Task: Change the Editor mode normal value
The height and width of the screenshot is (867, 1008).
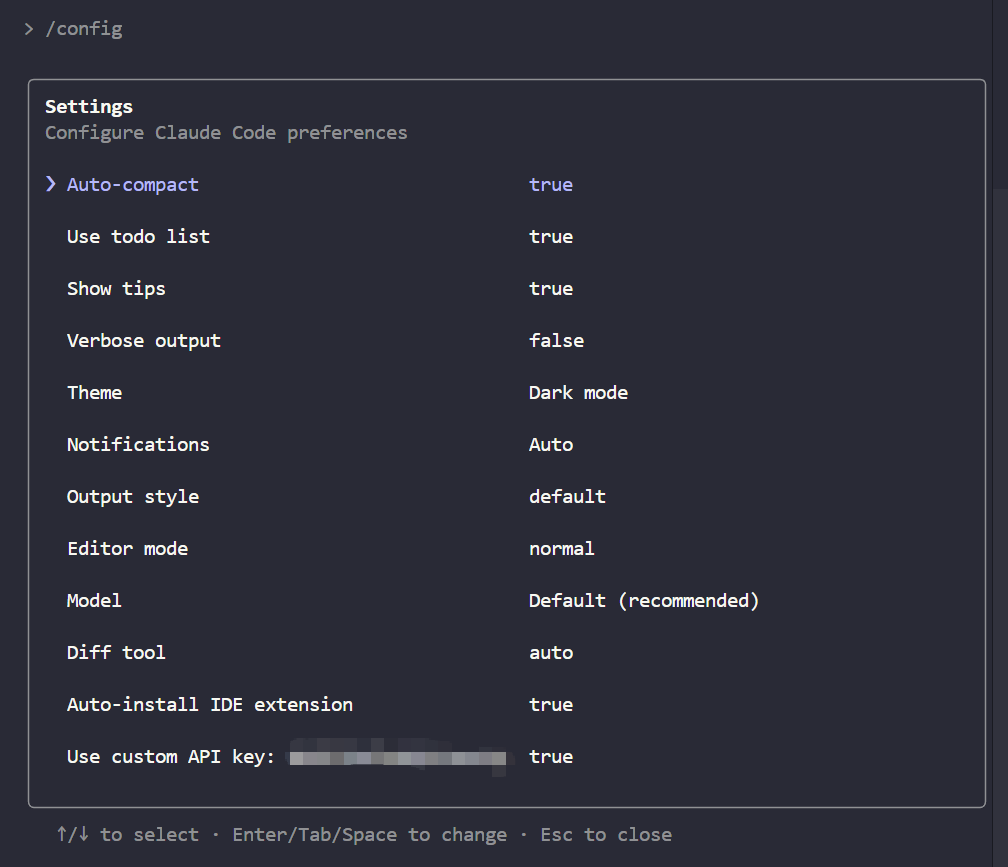Action: point(561,549)
